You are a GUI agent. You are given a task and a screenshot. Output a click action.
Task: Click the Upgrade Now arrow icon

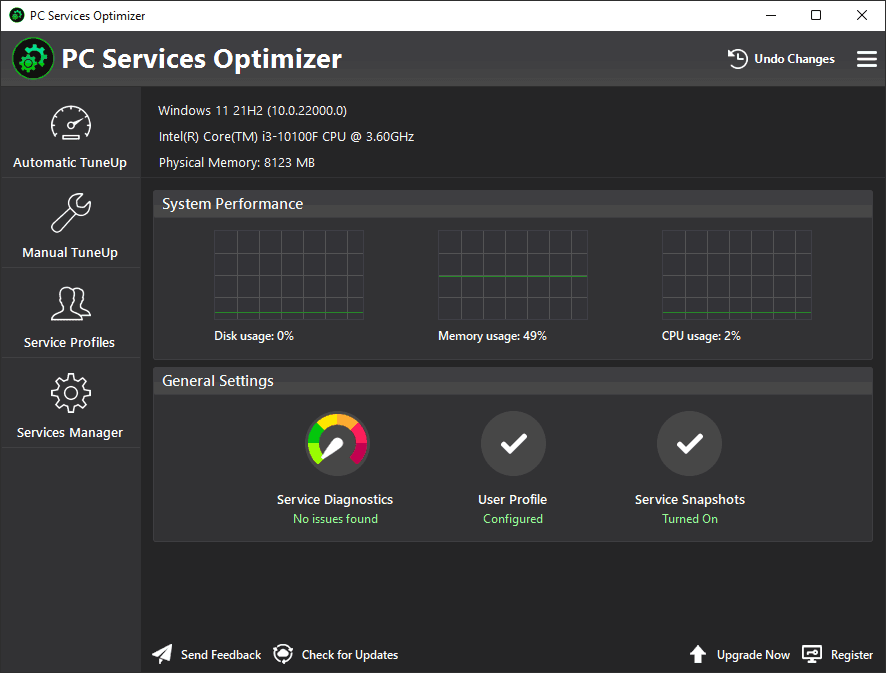(698, 654)
